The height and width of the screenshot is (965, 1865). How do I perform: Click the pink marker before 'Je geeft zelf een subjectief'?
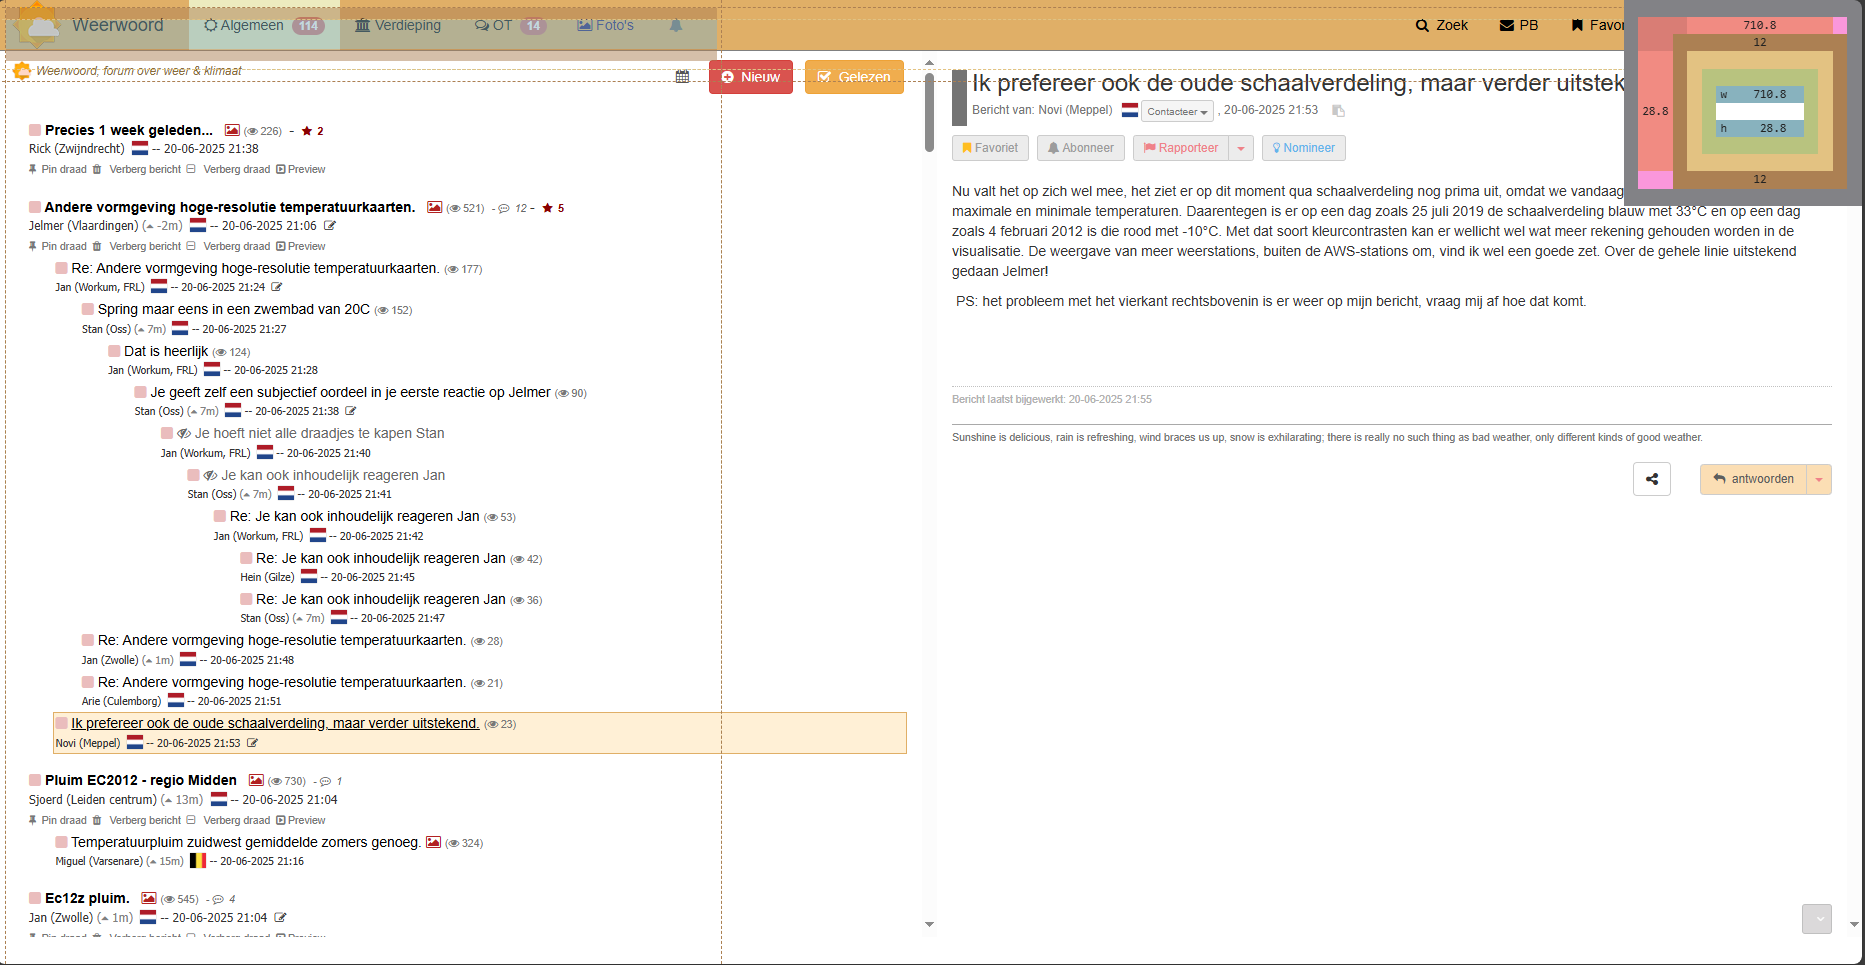coord(141,392)
